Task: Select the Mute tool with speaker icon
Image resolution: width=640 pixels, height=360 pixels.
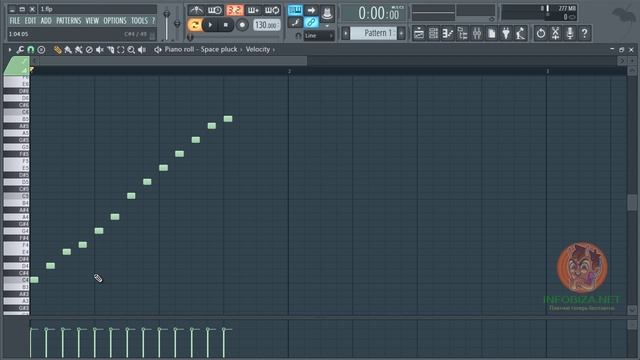Action: pos(100,50)
